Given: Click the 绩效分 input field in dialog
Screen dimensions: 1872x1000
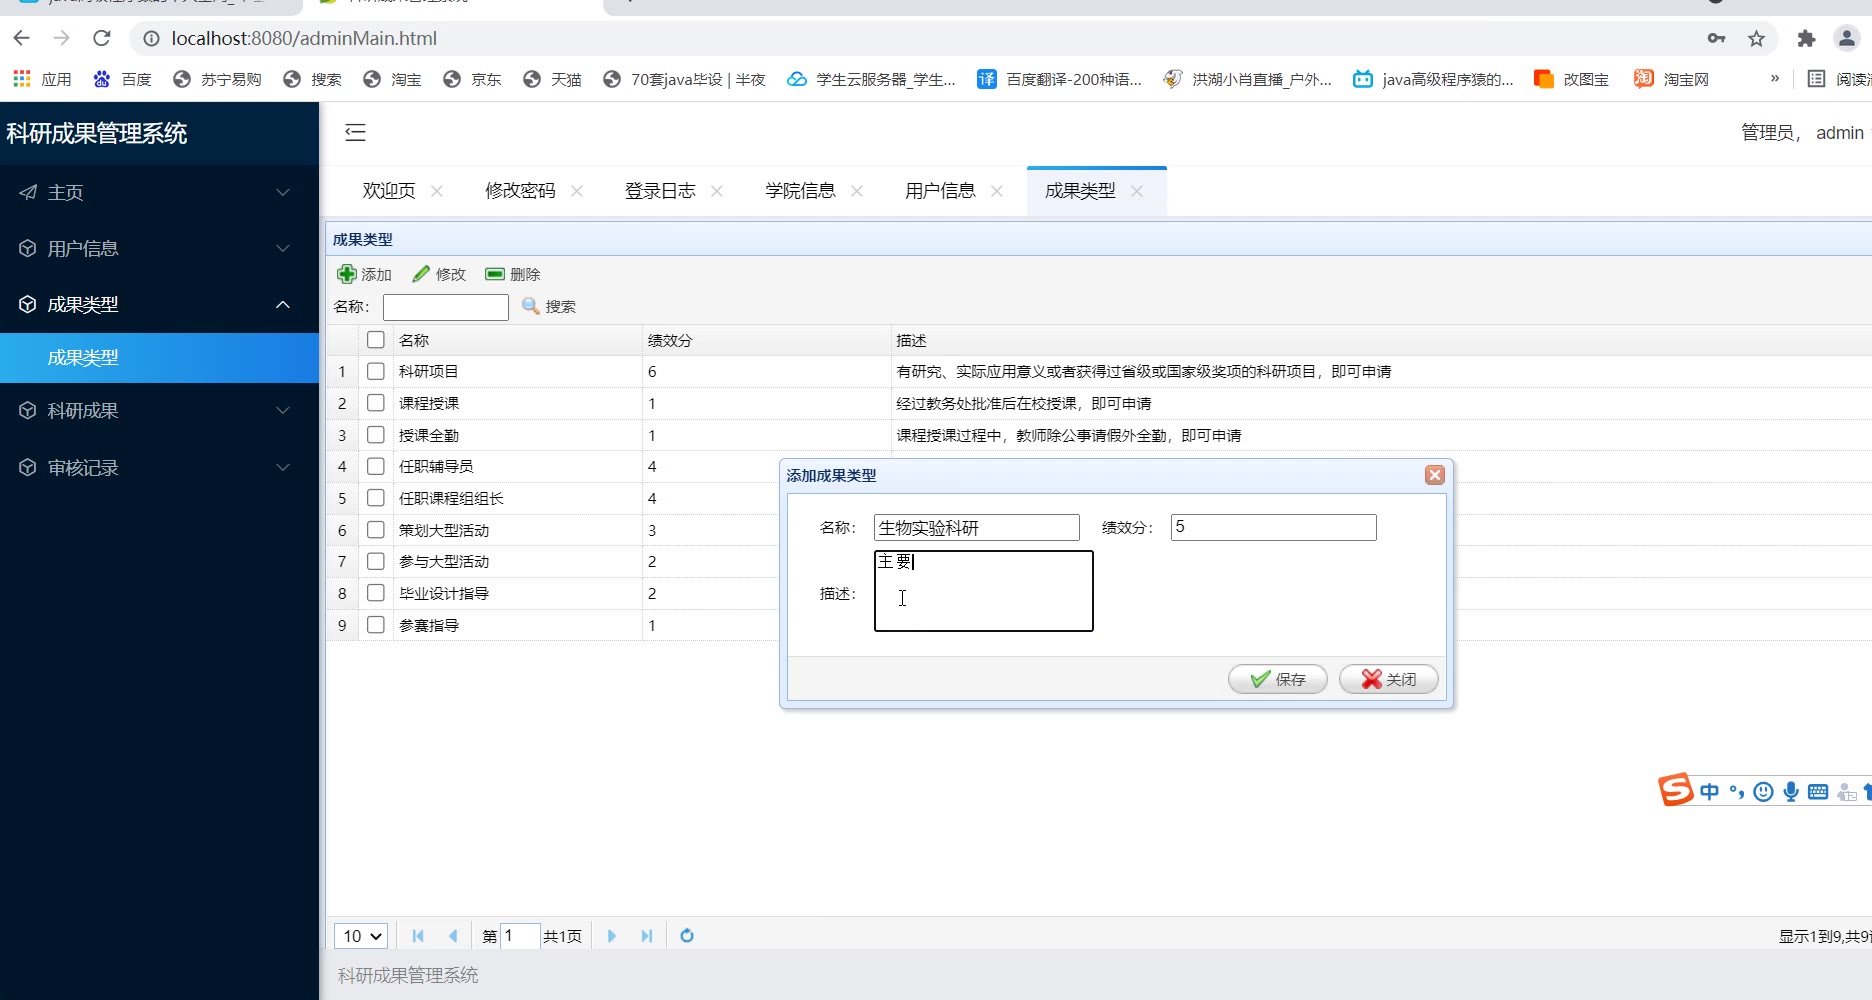Looking at the screenshot, I should point(1273,527).
